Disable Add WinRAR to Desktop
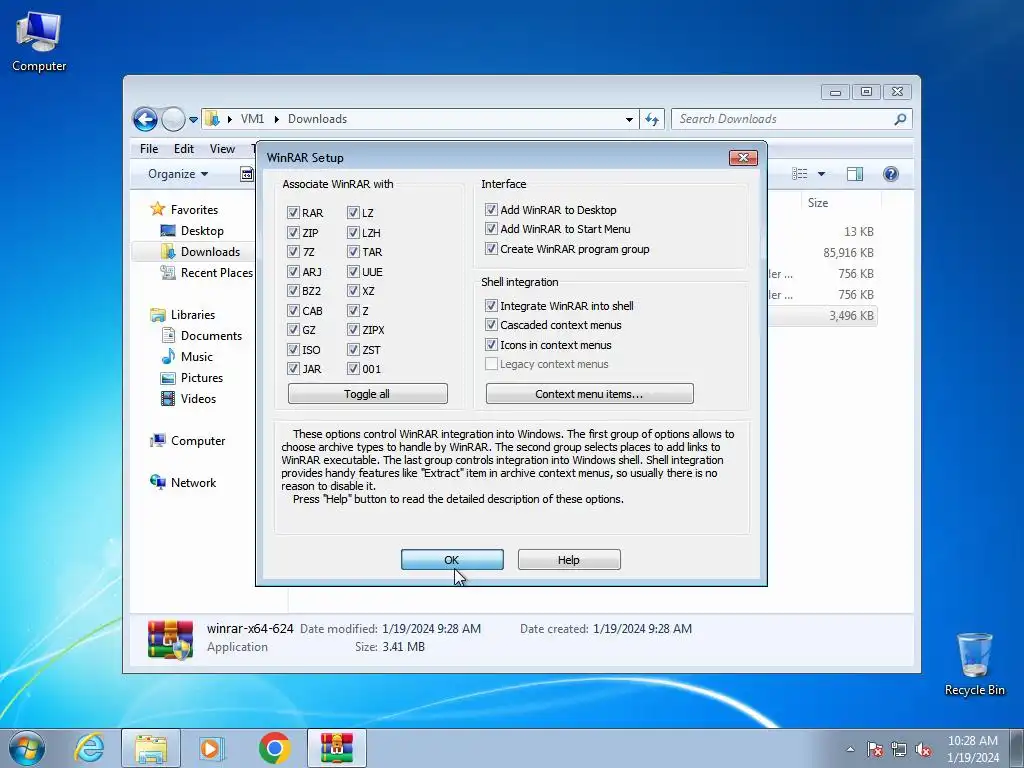 [491, 210]
